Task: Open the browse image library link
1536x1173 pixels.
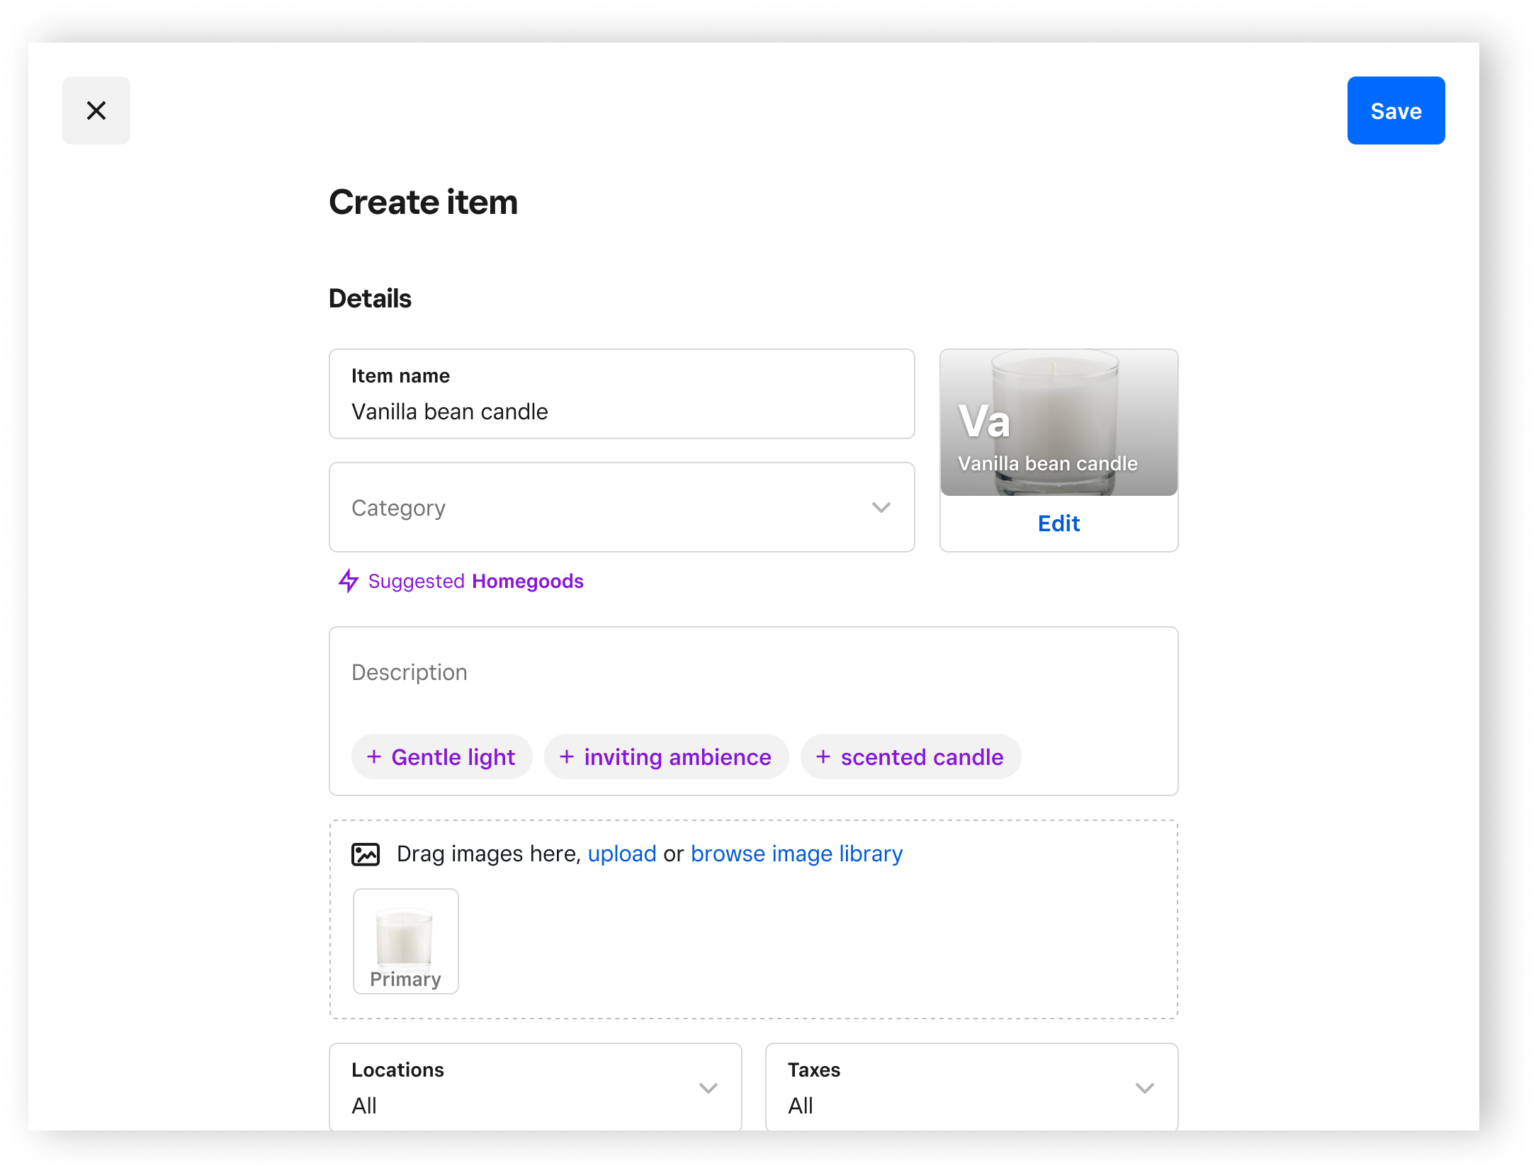Action: tap(796, 854)
